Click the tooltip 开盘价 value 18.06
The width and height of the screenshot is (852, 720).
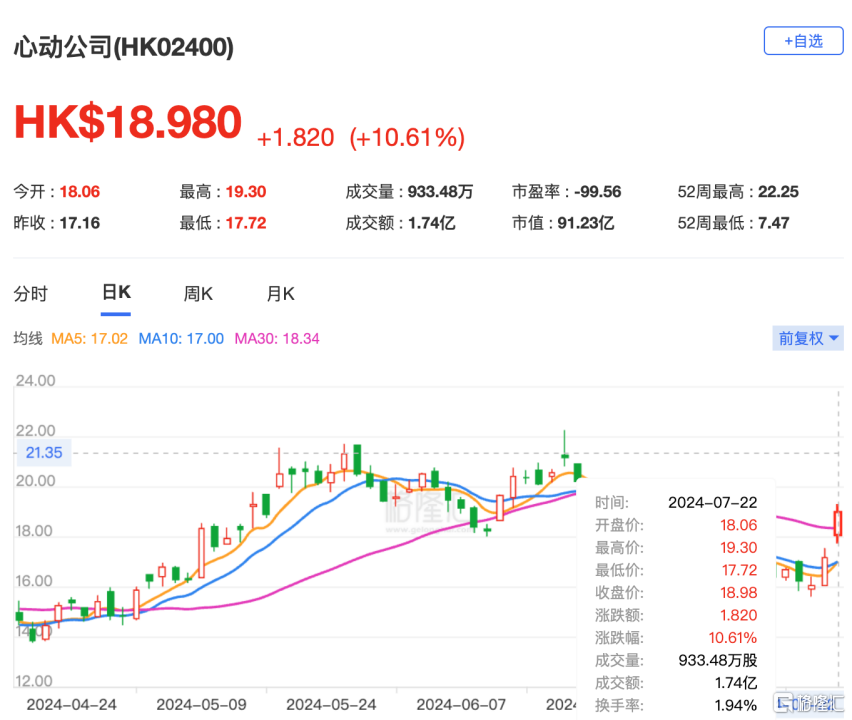[x=738, y=525]
